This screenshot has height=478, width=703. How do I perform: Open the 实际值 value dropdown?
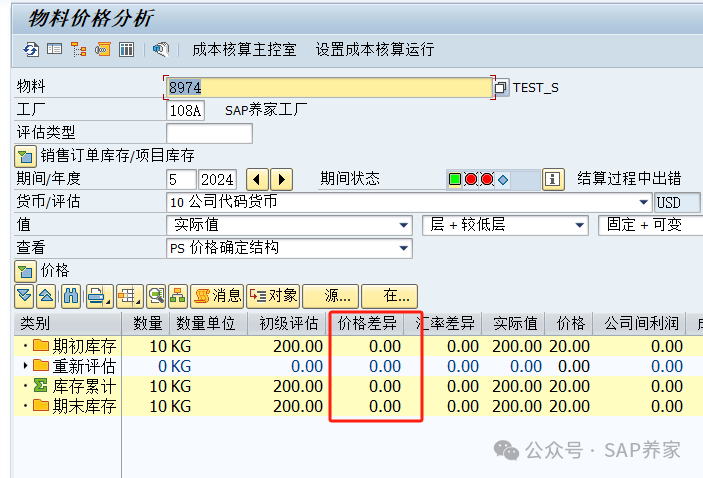click(404, 225)
